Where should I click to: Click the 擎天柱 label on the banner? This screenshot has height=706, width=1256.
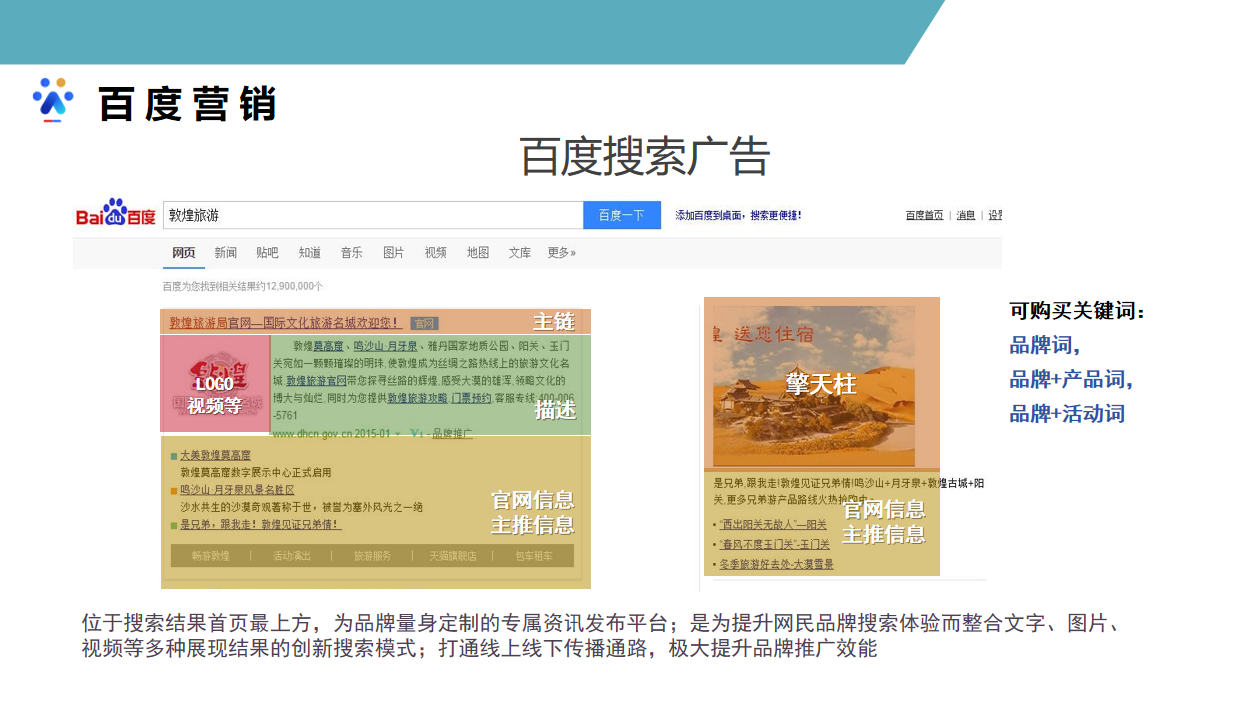coord(821,384)
